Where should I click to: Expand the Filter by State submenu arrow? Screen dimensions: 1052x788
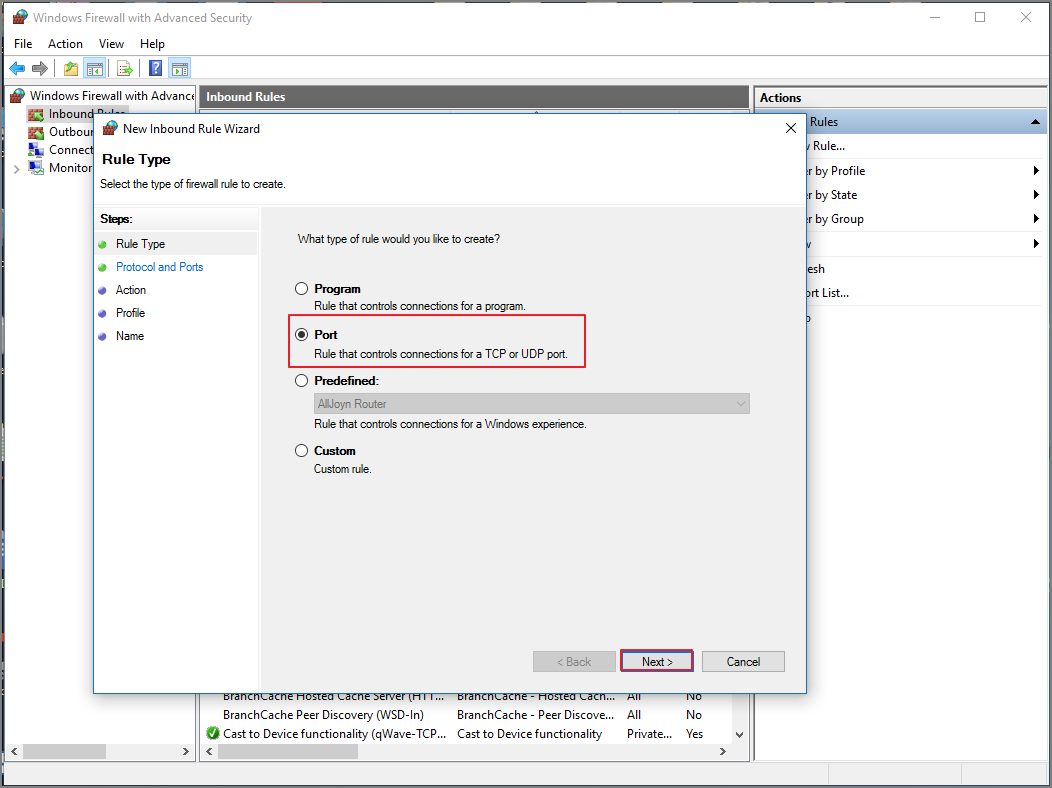click(1036, 195)
